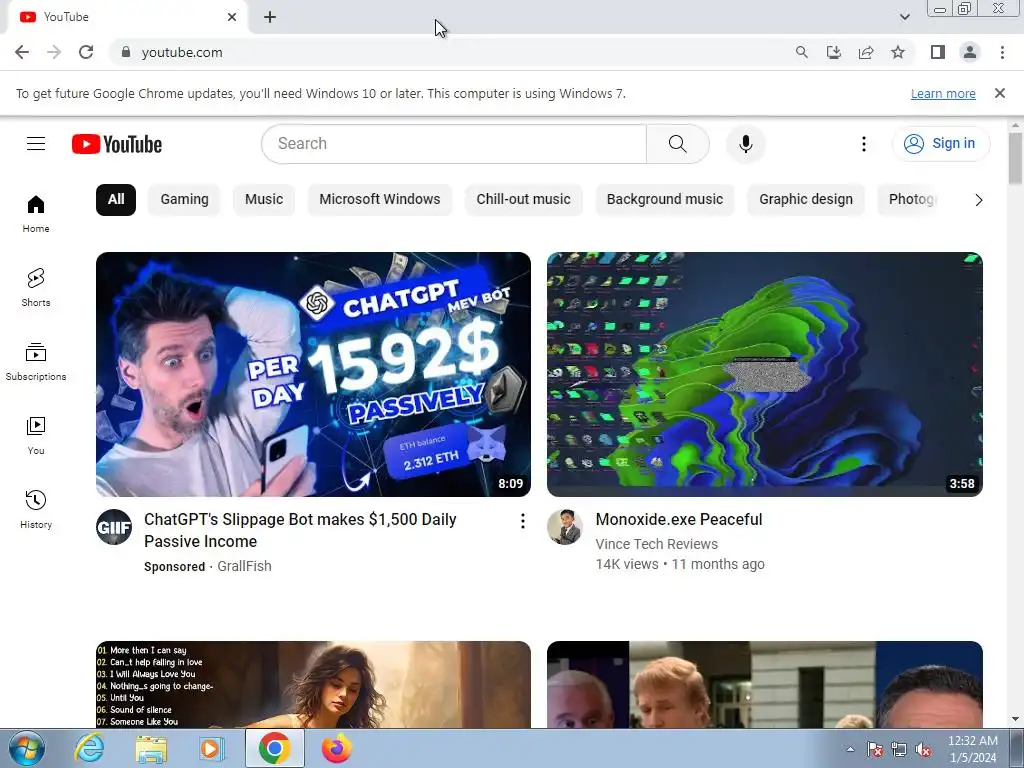Open a new browser tab
The width and height of the screenshot is (1024, 768).
point(270,17)
